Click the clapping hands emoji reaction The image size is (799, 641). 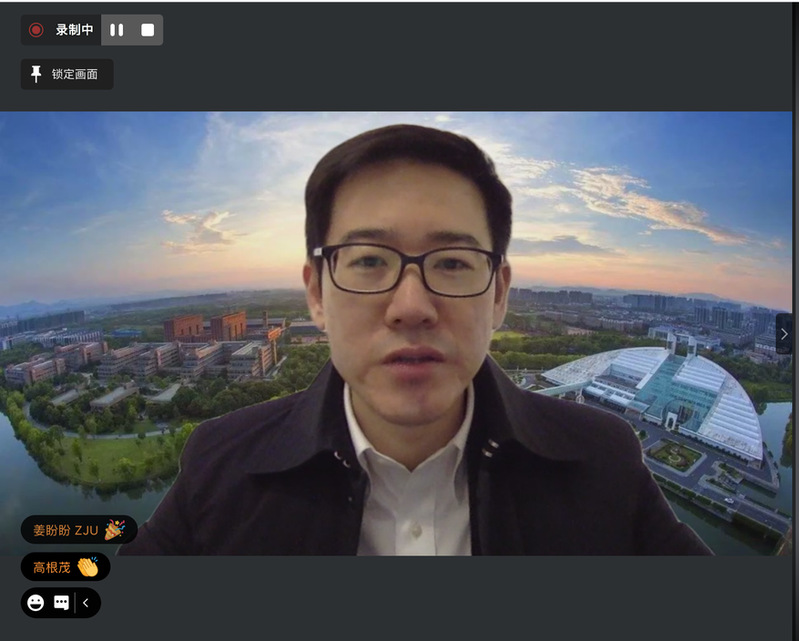[x=88, y=567]
